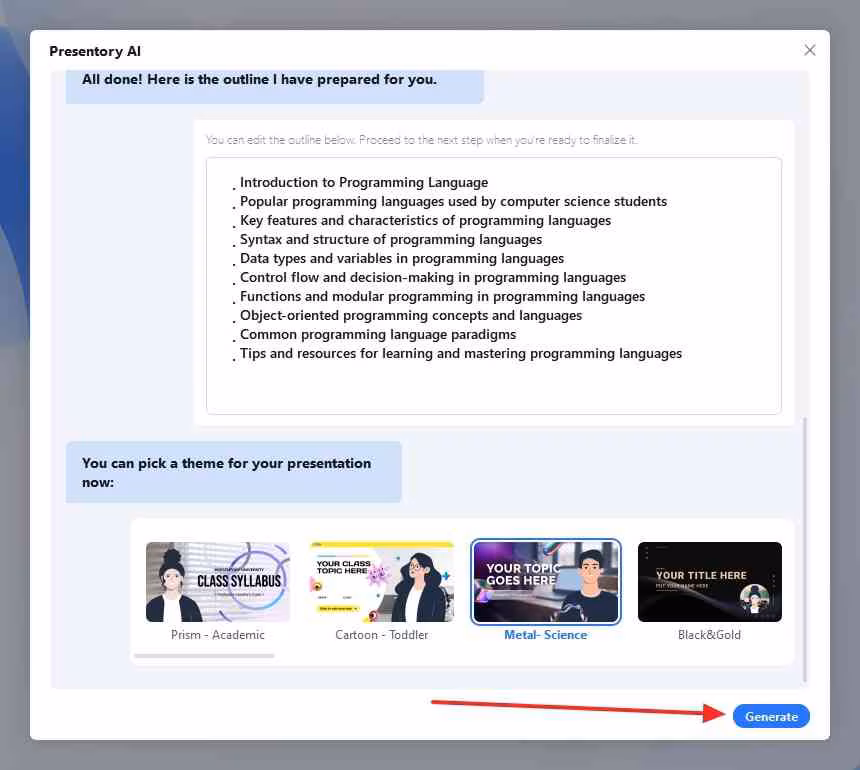
Task: Click 'Popular programming languages used by computer science students'
Action: point(453,201)
